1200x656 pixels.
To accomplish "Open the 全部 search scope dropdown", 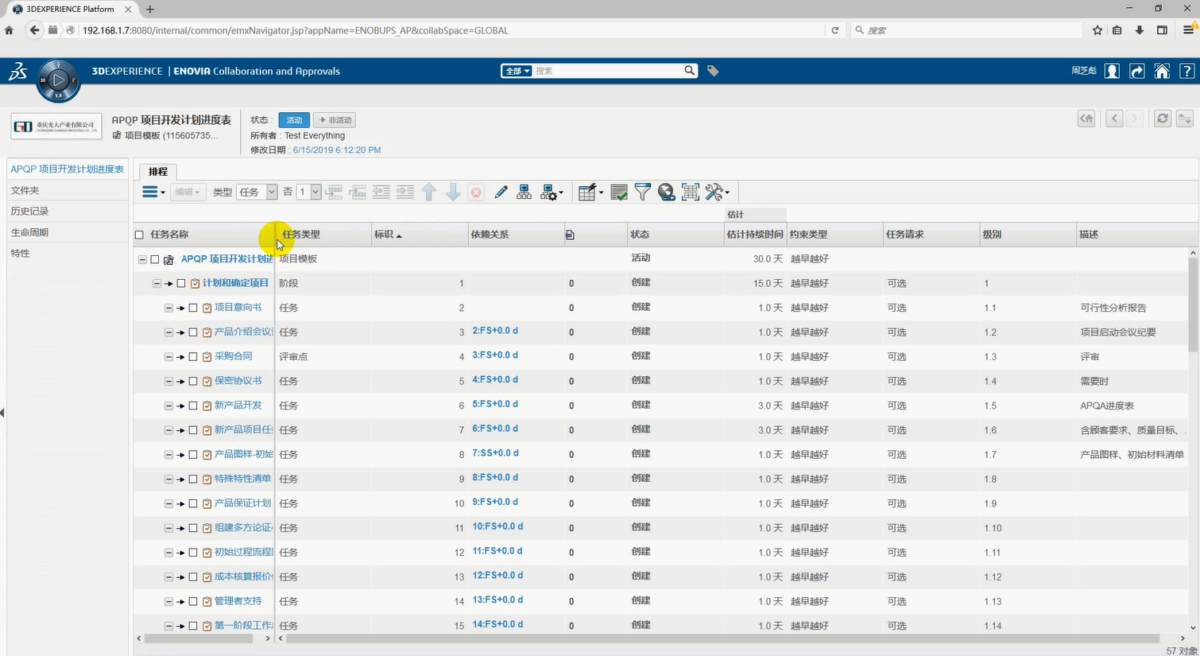I will (517, 71).
